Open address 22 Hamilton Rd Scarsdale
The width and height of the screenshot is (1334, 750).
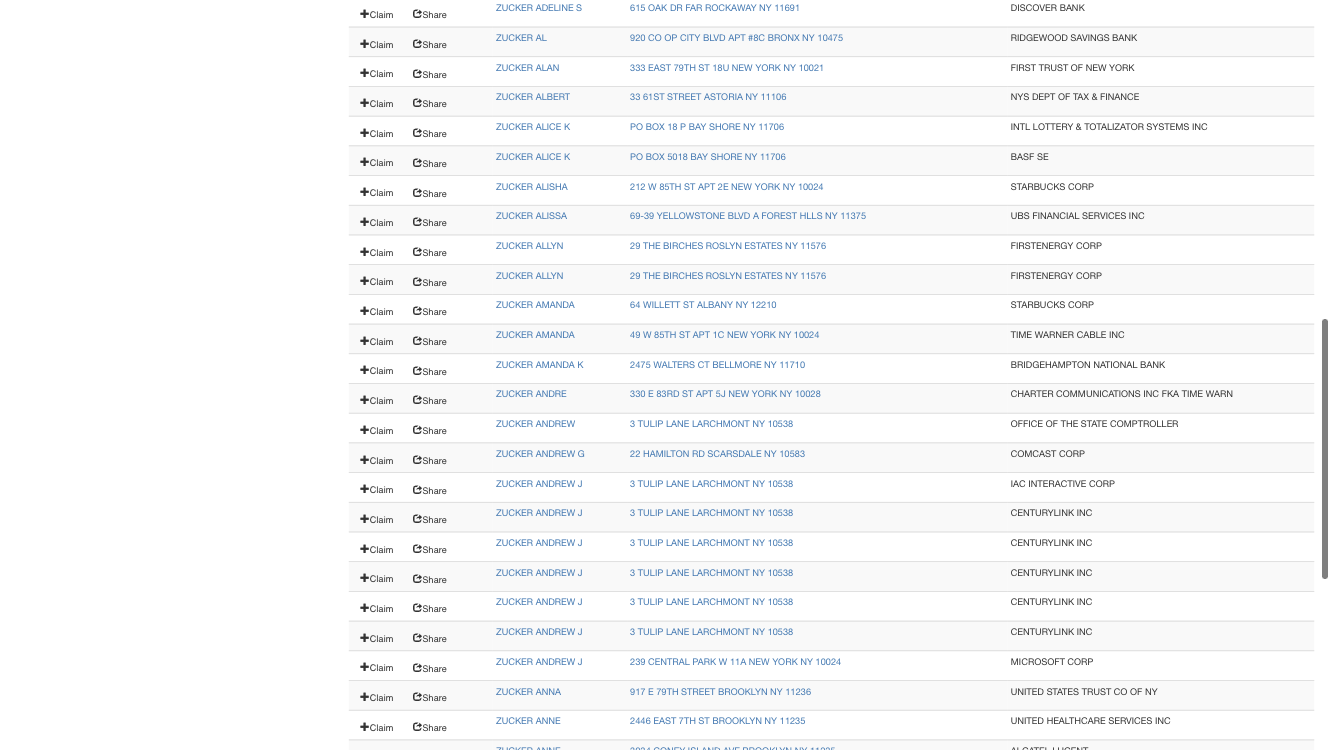(717, 454)
